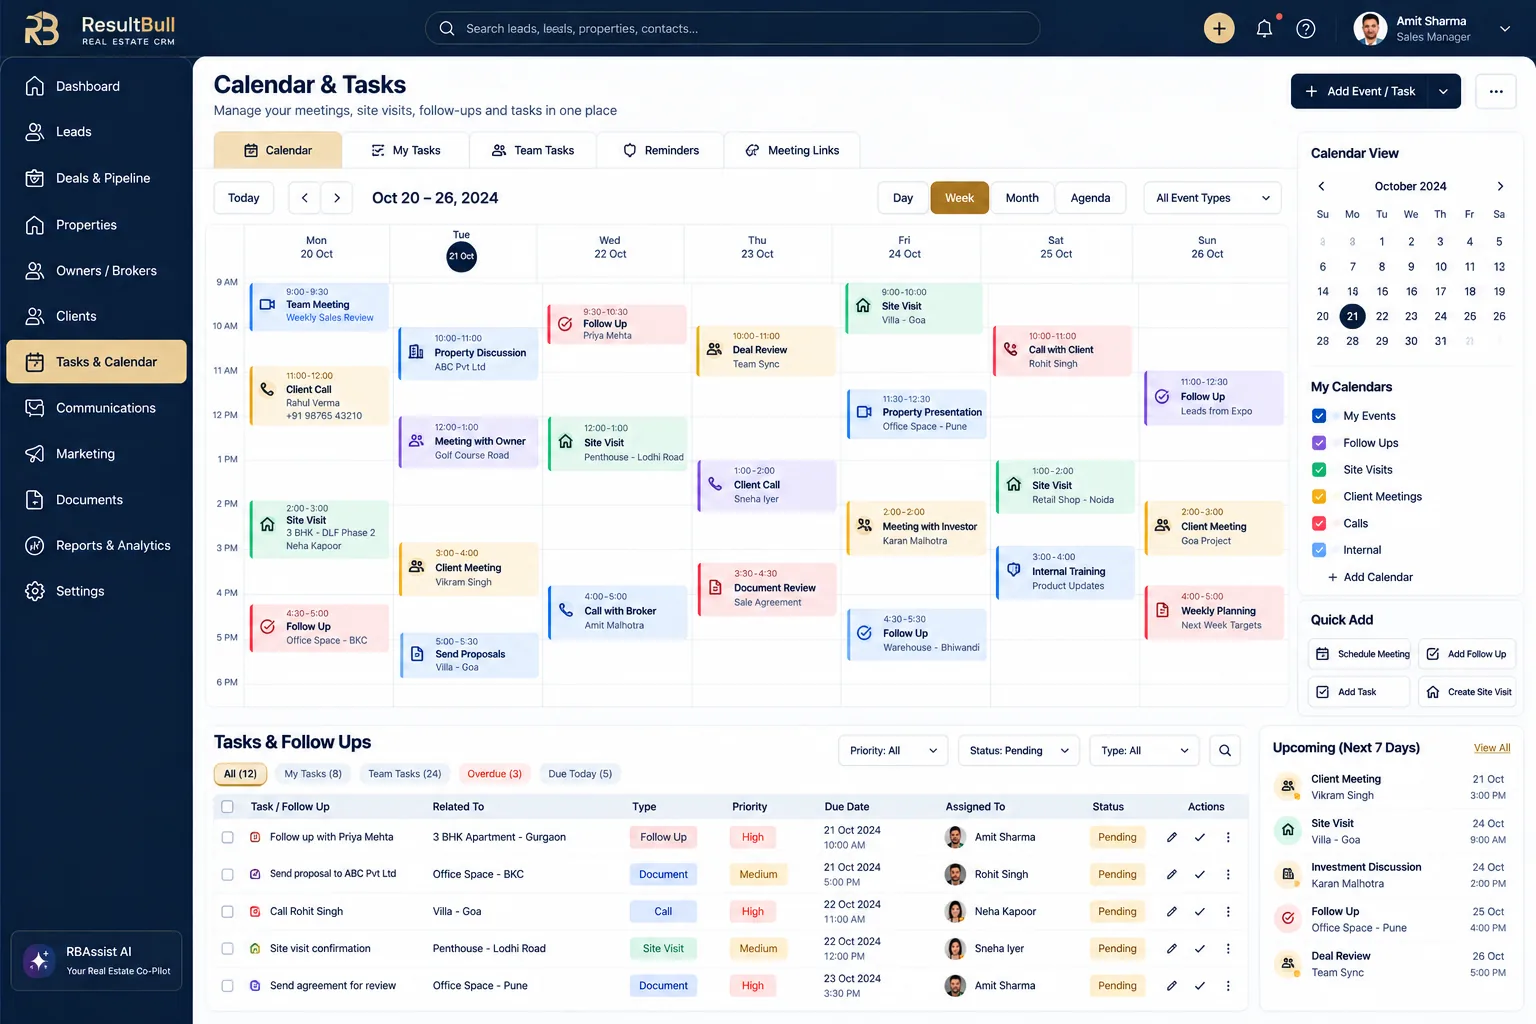Click the round plus quick-create button

click(x=1219, y=28)
